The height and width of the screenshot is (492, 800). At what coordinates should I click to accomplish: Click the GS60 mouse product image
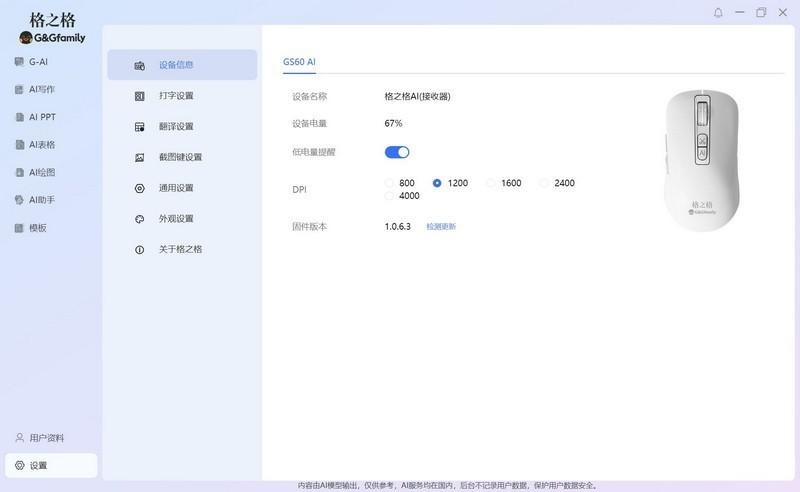click(x=702, y=160)
